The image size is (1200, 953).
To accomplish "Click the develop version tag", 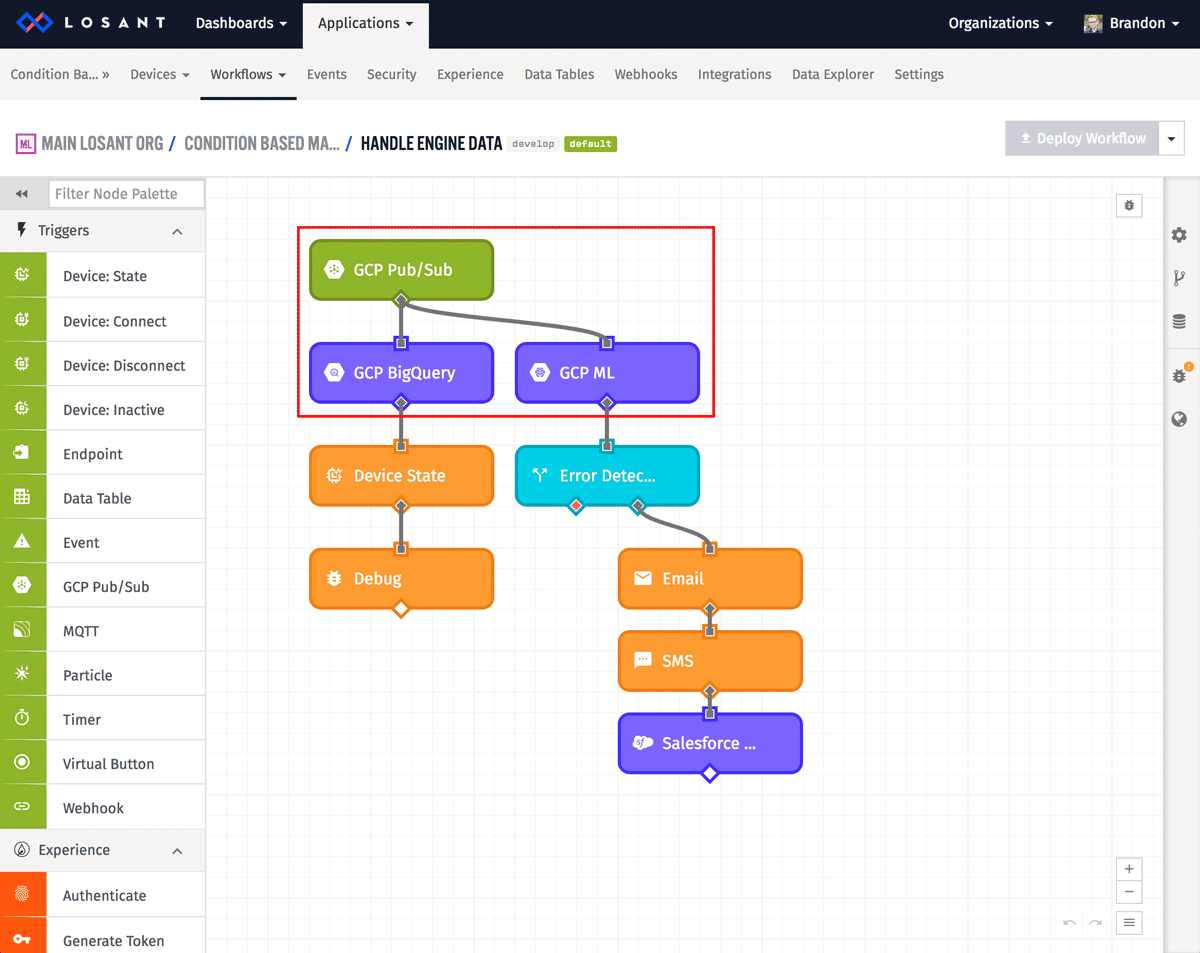I will [x=533, y=144].
